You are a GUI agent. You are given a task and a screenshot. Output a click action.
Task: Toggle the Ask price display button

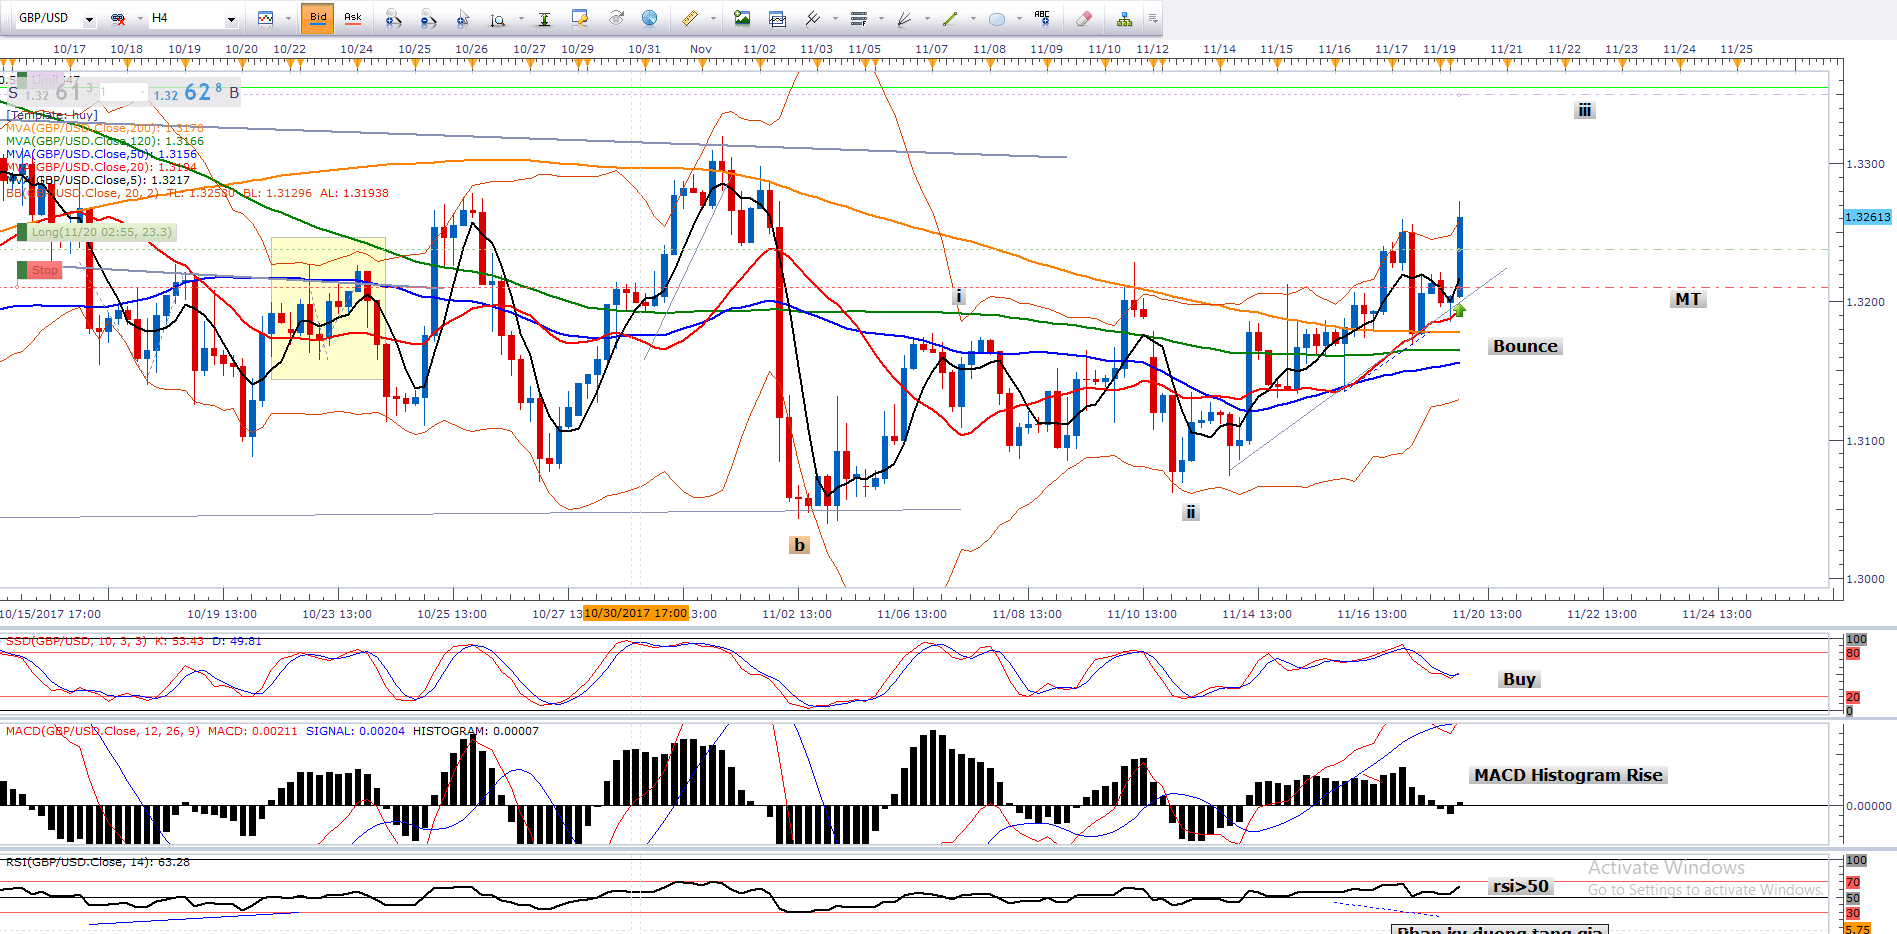[353, 18]
